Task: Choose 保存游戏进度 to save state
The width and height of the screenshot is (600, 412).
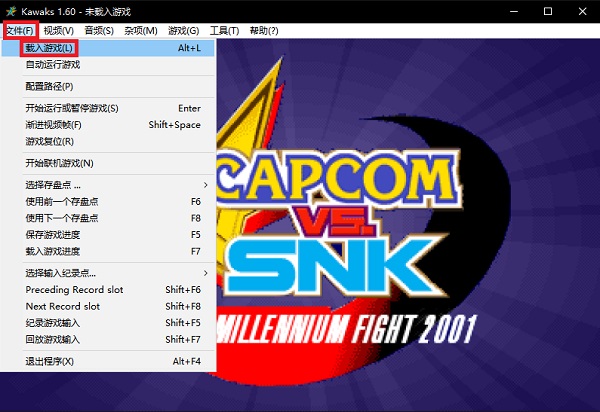Action: [108, 234]
